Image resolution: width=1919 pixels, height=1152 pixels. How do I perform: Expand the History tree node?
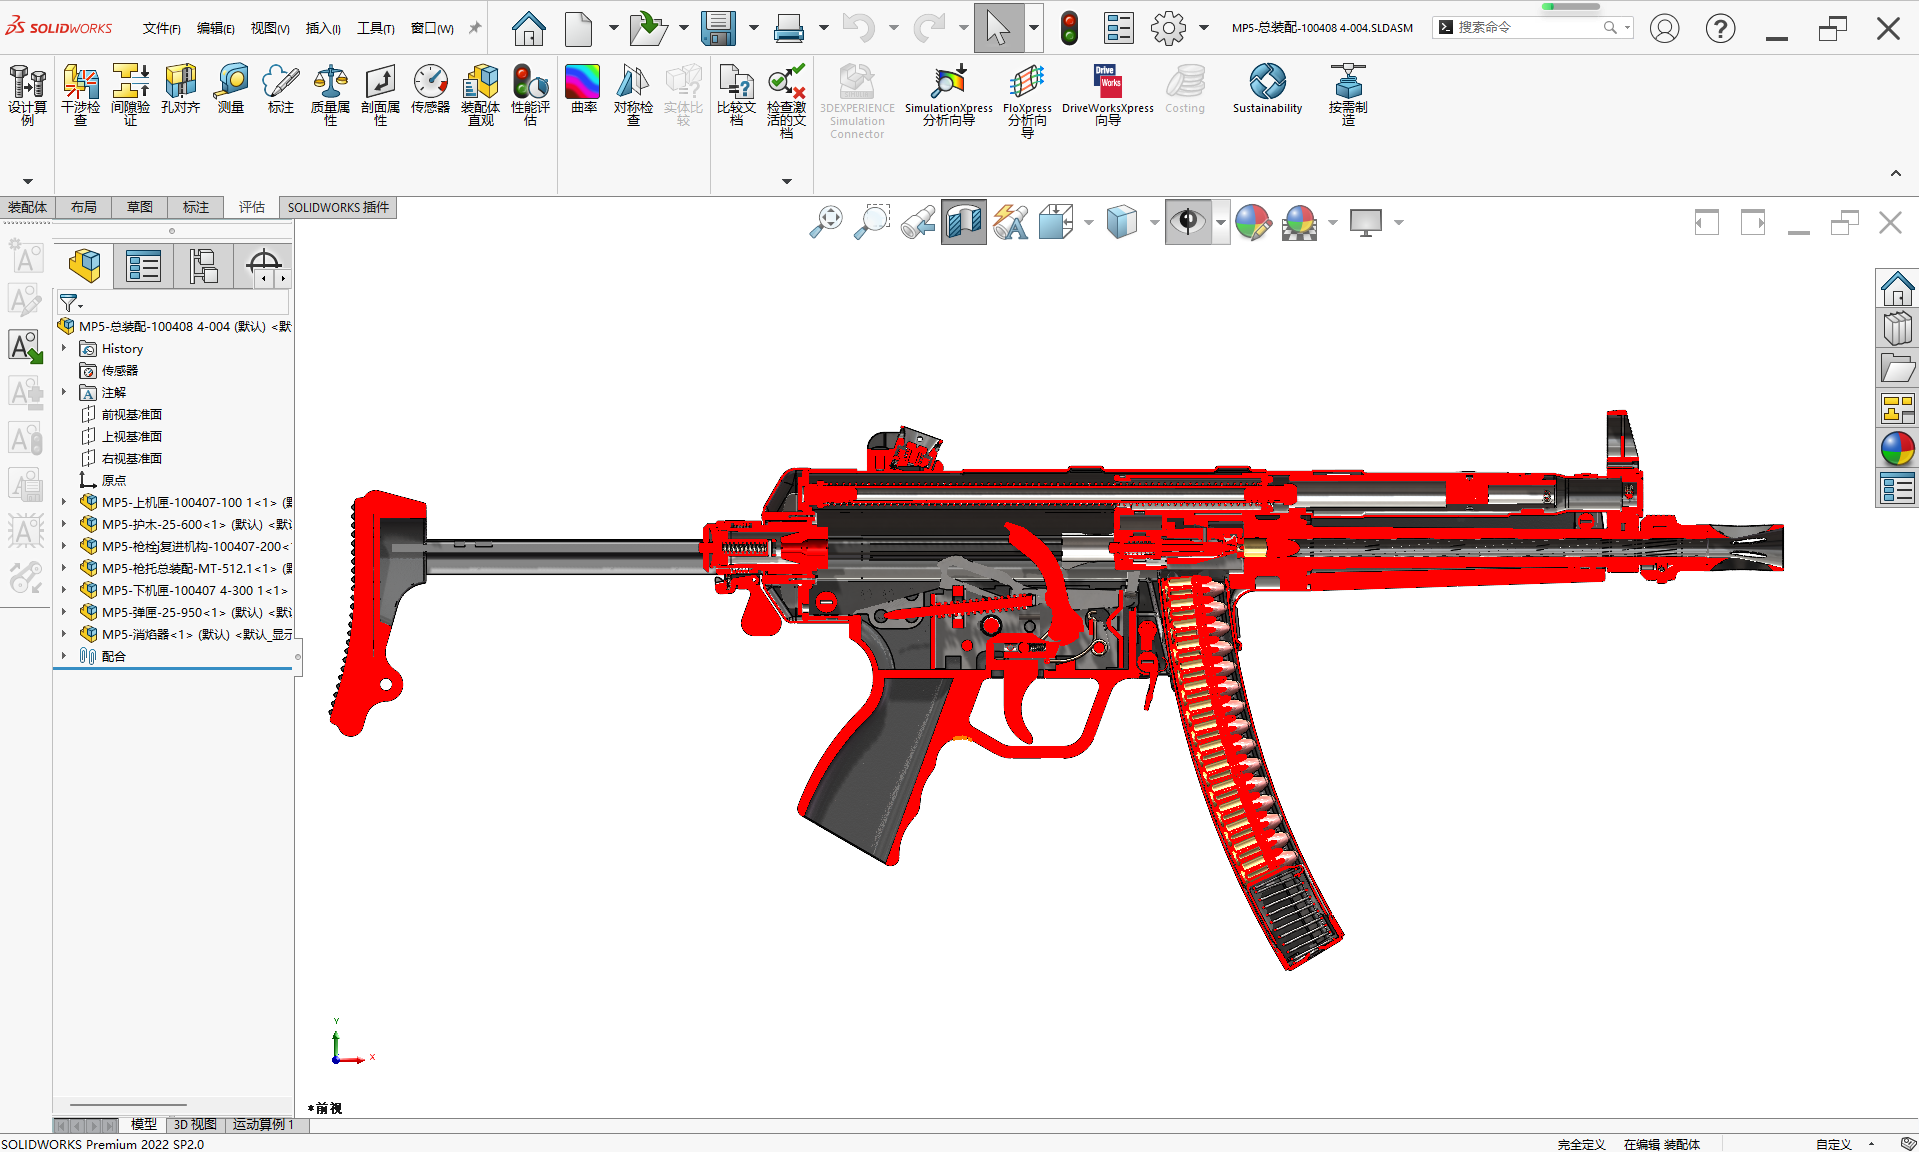click(64, 348)
